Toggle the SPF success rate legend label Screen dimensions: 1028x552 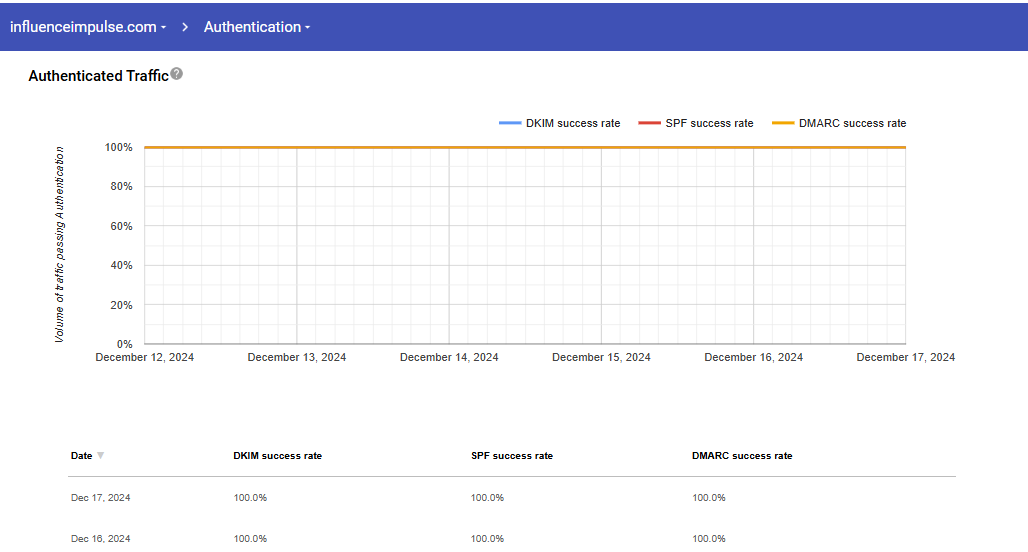pyautogui.click(x=709, y=124)
